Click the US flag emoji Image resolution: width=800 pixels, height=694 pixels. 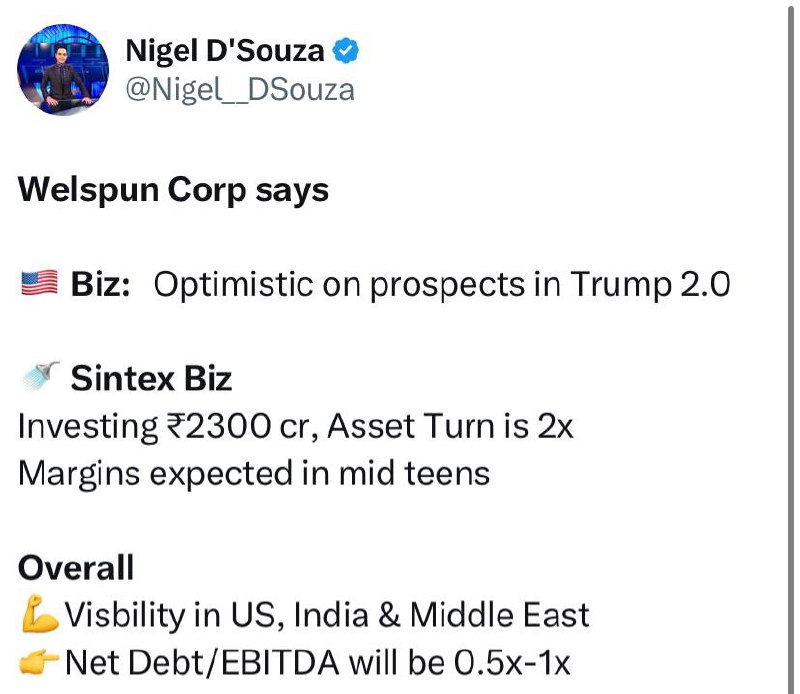point(39,283)
